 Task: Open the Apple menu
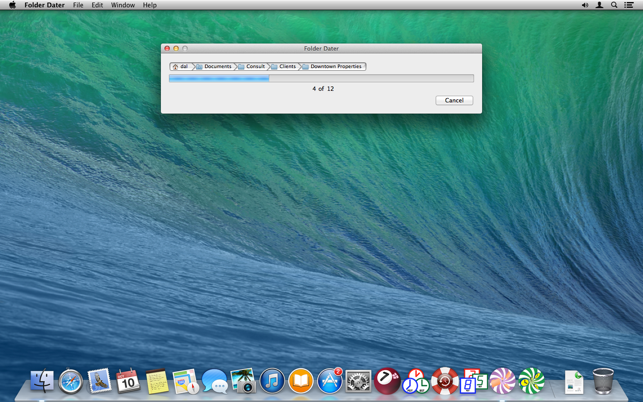[x=12, y=5]
